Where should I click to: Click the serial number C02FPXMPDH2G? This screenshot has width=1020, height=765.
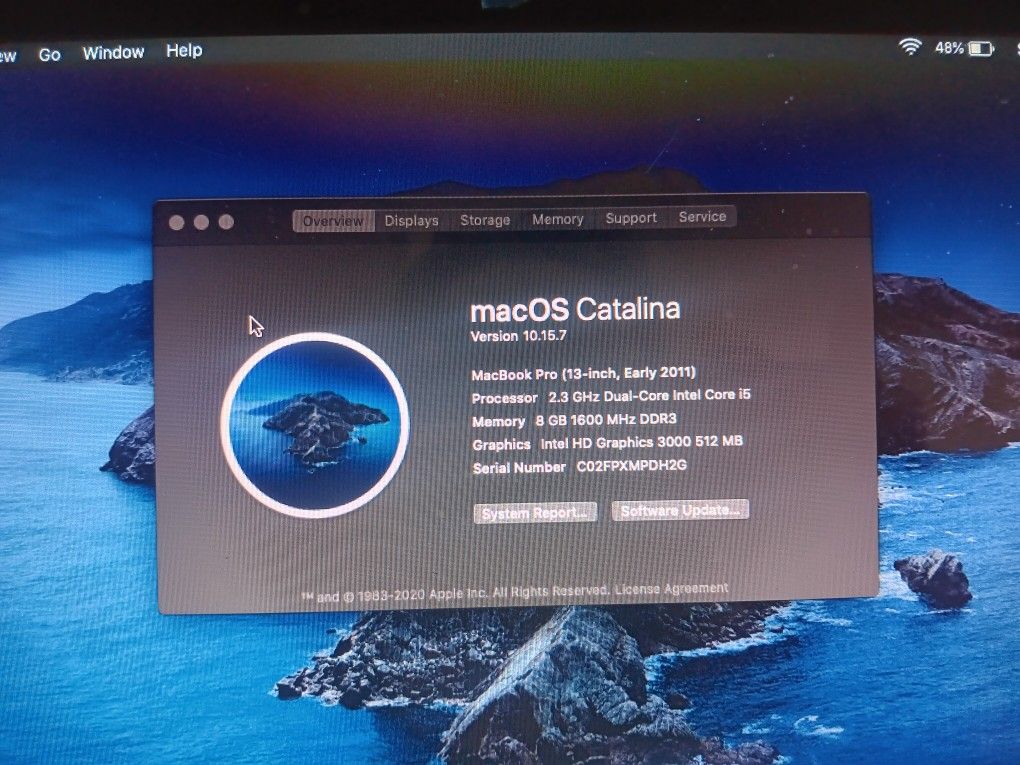[632, 466]
